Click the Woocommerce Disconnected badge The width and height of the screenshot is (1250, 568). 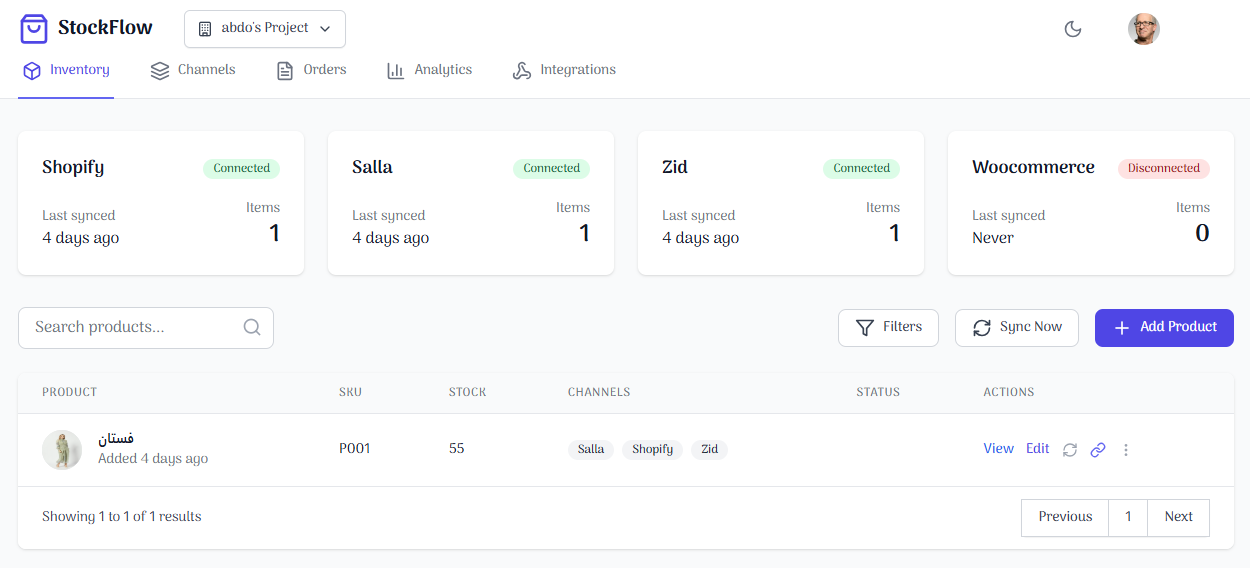coord(1164,169)
